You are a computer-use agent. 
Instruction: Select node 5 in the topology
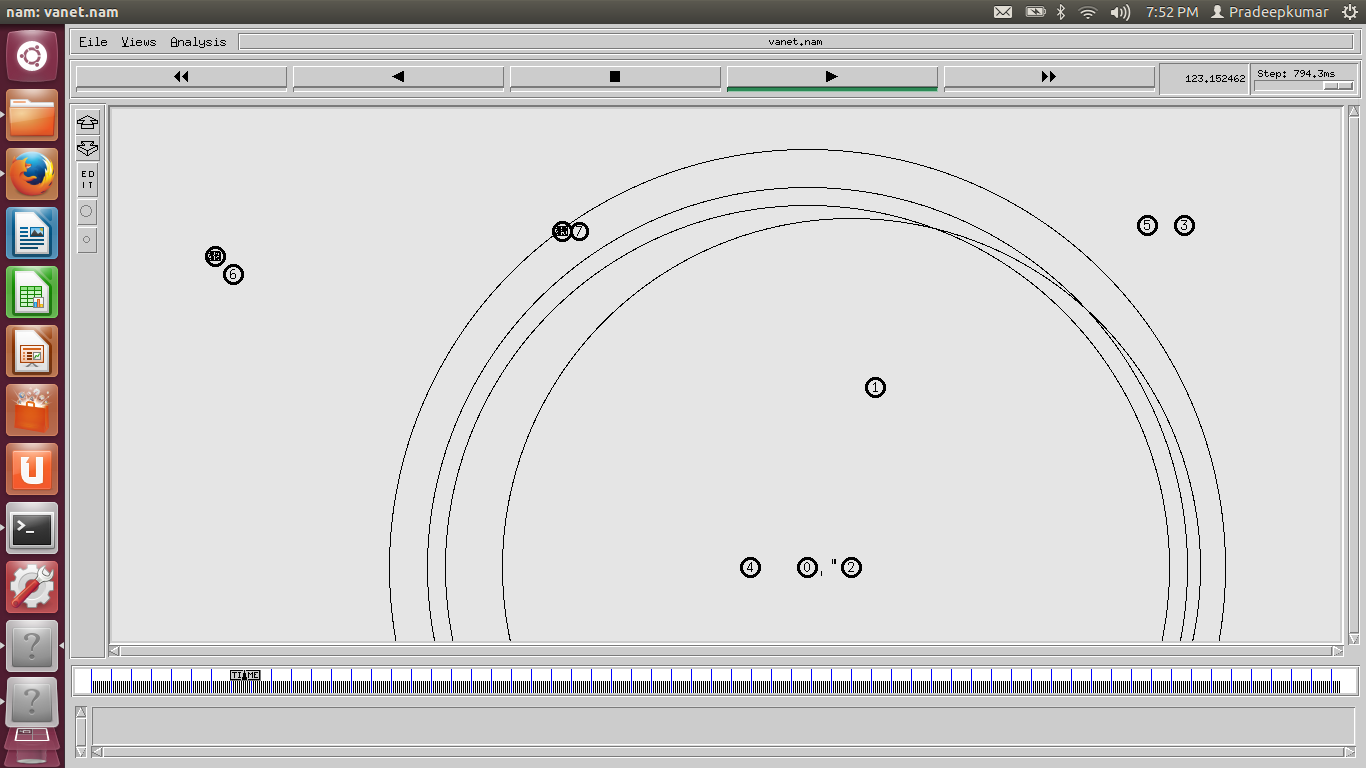pyautogui.click(x=1147, y=225)
